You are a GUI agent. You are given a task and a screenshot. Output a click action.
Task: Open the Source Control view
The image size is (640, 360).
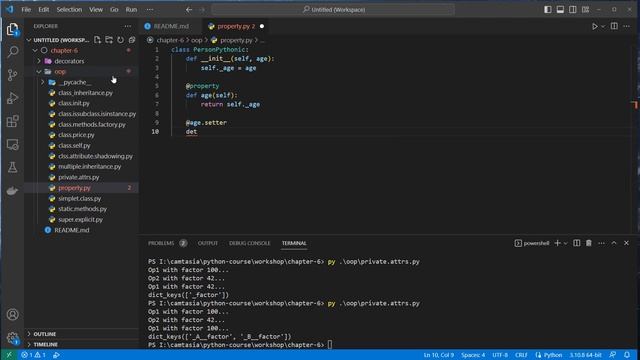coord(13,75)
